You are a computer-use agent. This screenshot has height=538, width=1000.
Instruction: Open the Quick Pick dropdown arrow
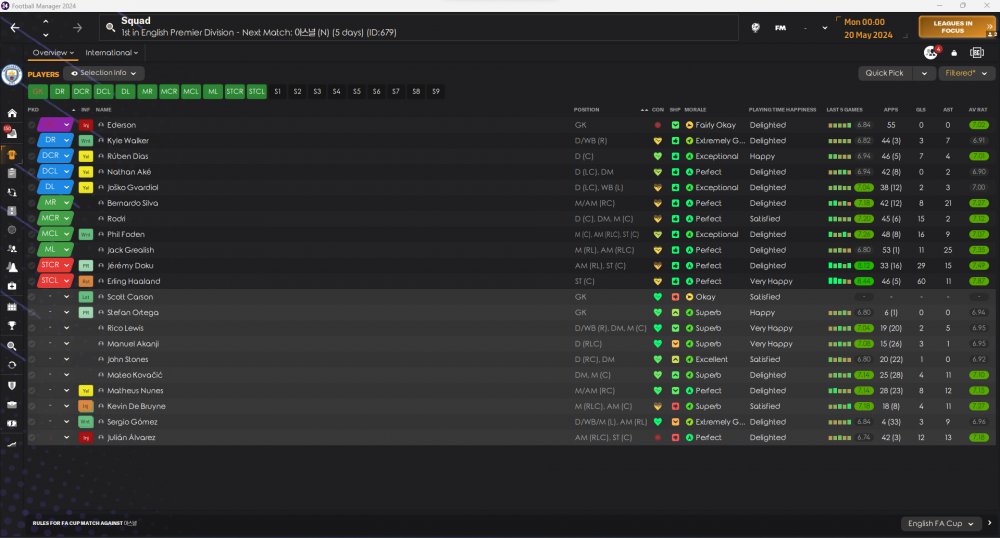(923, 73)
